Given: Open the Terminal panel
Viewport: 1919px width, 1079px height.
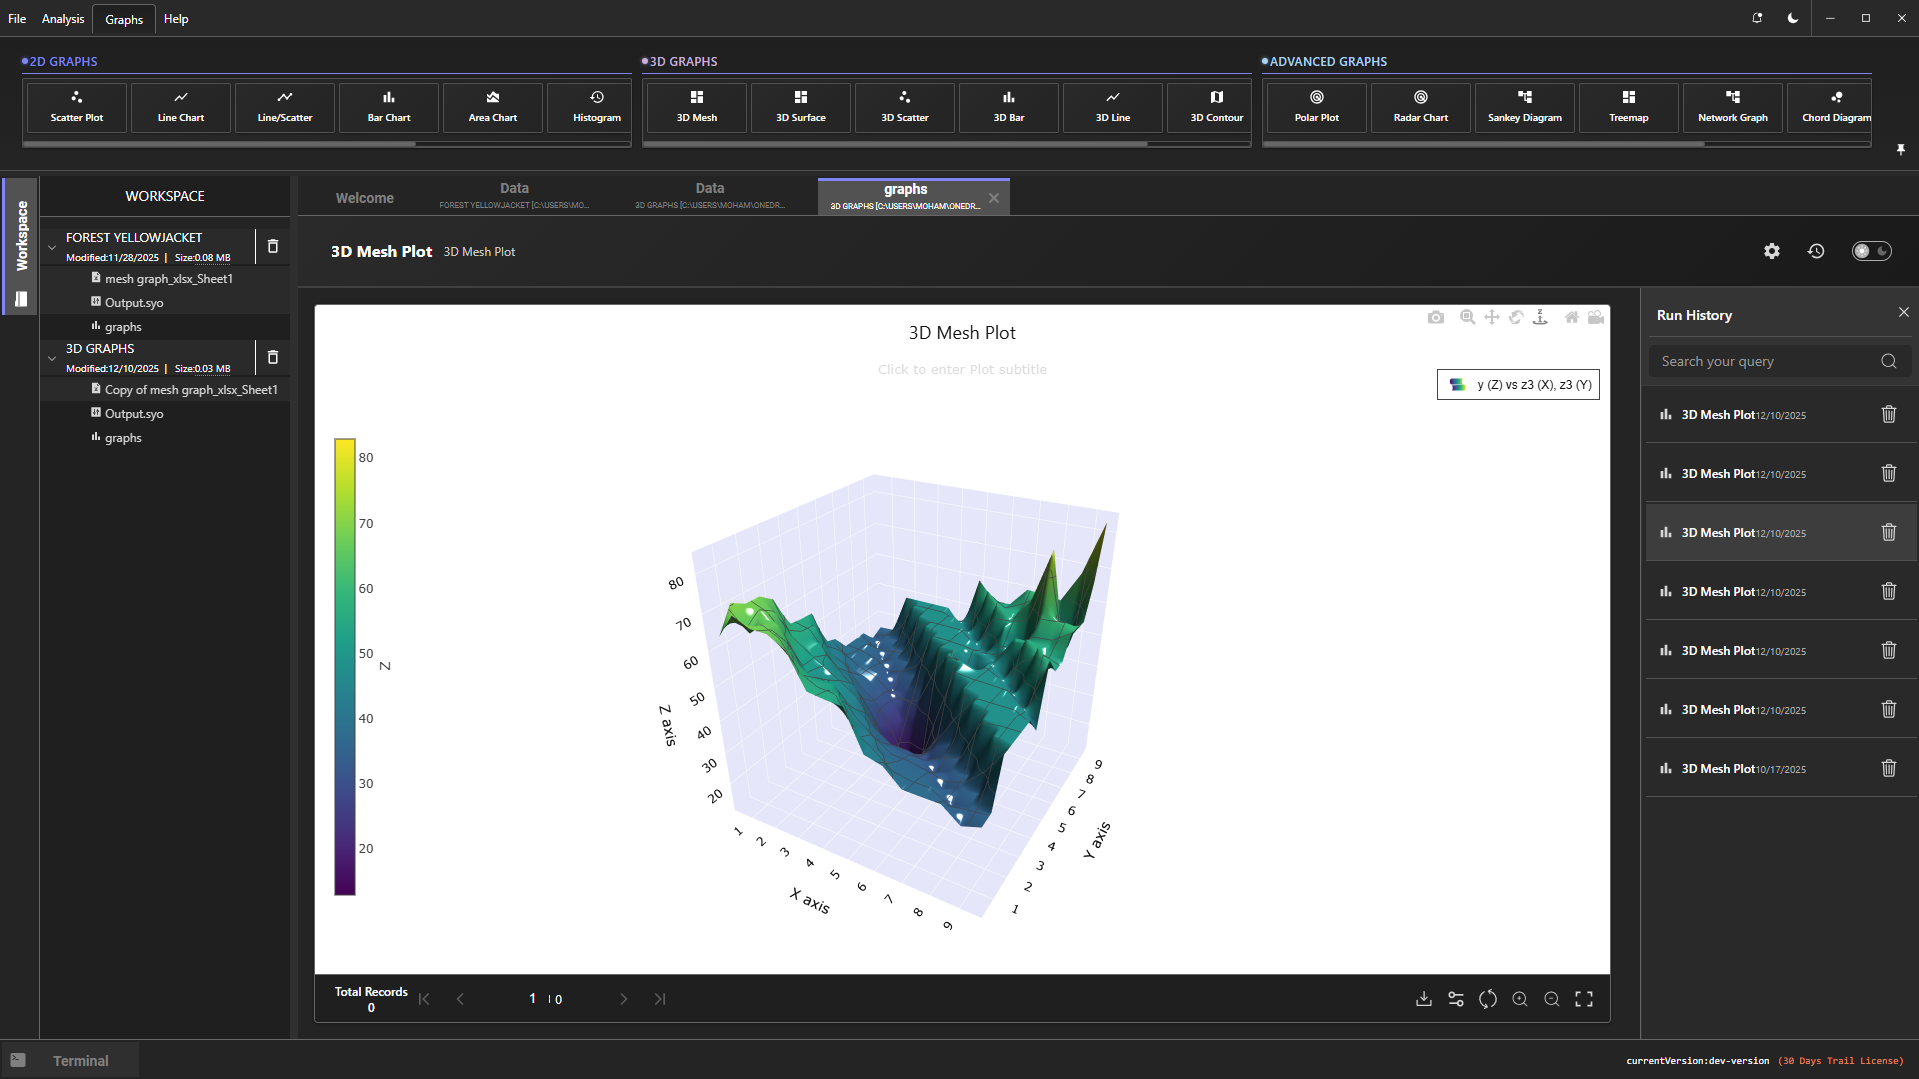Looking at the screenshot, I should click(x=80, y=1061).
